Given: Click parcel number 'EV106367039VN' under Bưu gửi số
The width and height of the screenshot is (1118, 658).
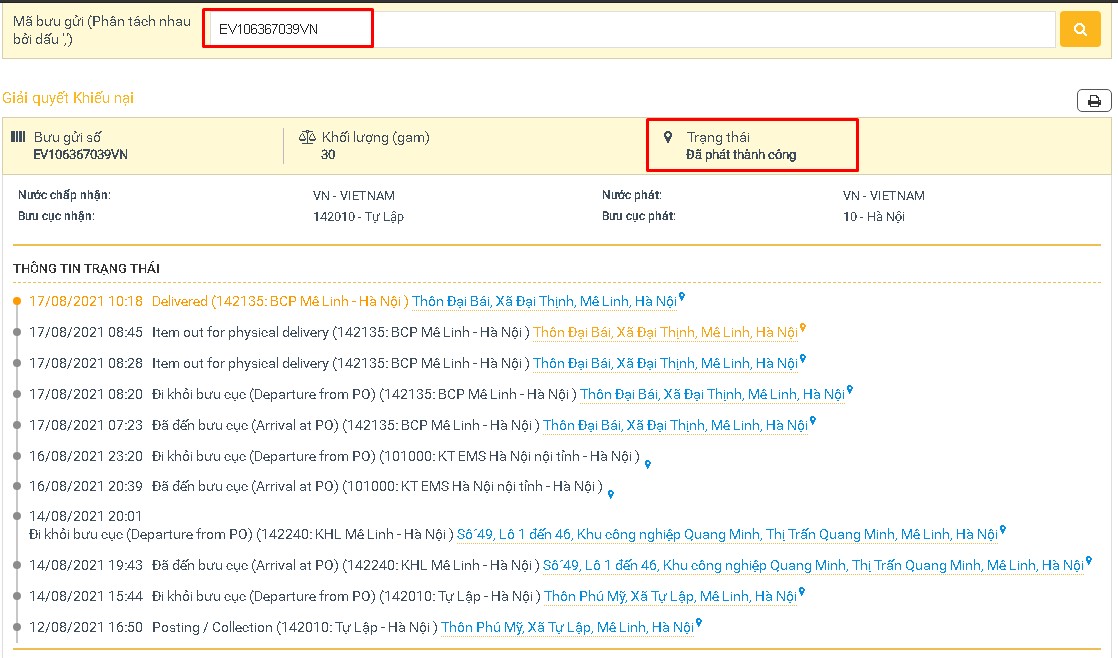Looking at the screenshot, I should point(81,155).
